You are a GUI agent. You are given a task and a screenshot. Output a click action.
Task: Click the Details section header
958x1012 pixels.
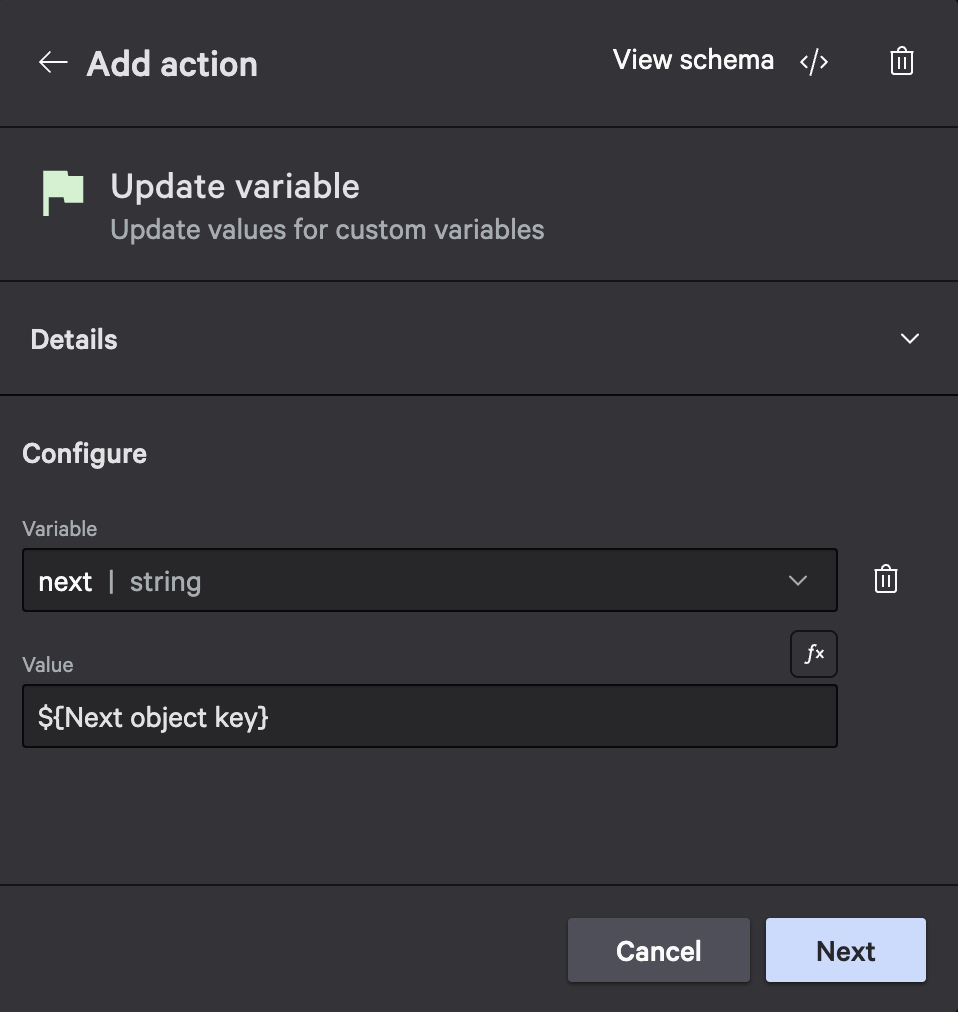[x=74, y=339]
